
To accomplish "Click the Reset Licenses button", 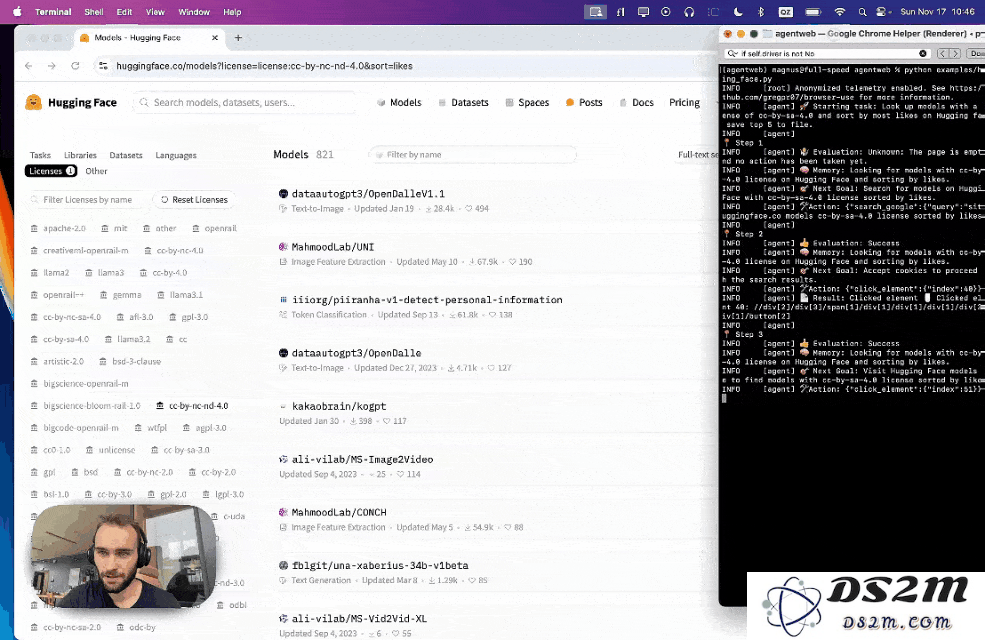I will point(194,200).
